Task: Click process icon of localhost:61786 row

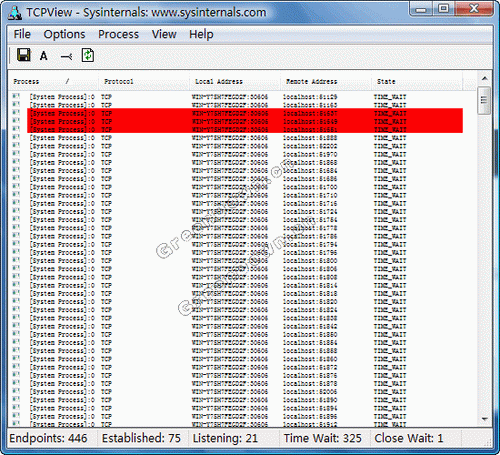Action: [16, 236]
